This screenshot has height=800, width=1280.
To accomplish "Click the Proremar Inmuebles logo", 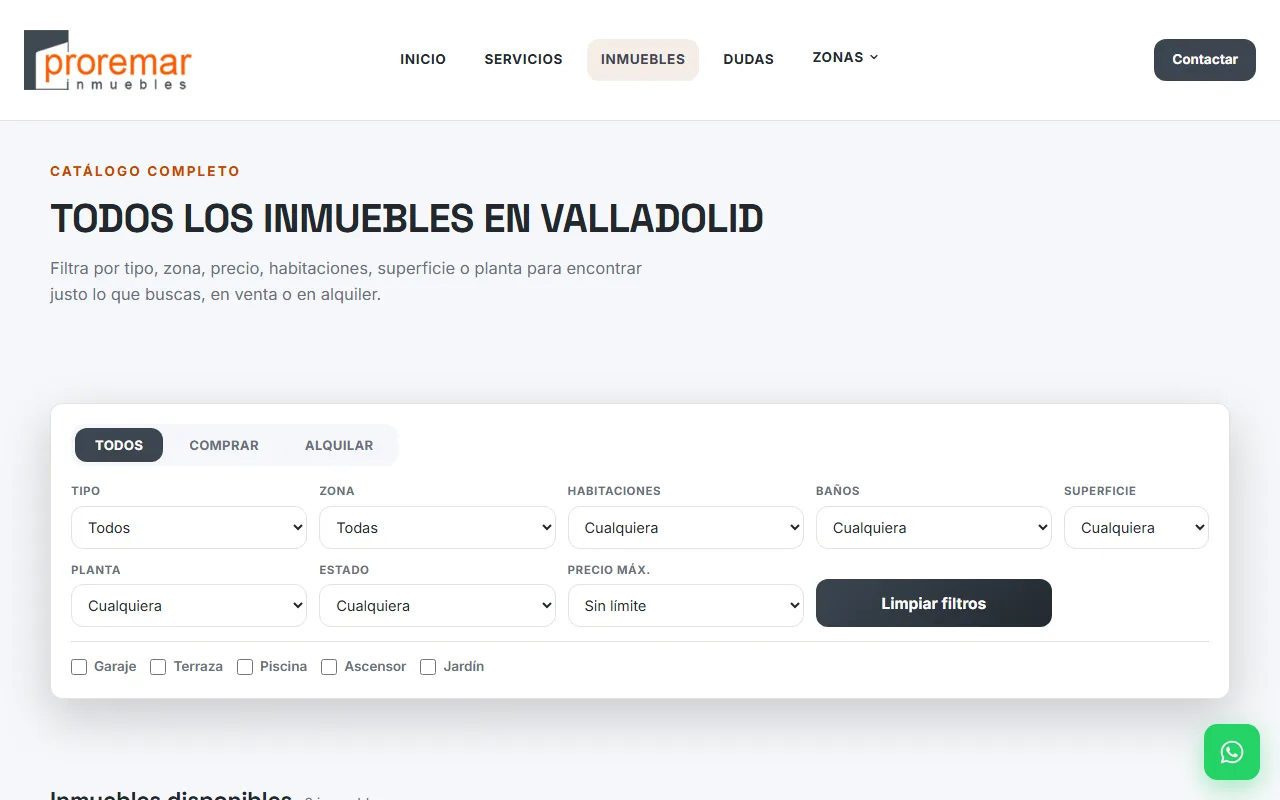I will (108, 60).
